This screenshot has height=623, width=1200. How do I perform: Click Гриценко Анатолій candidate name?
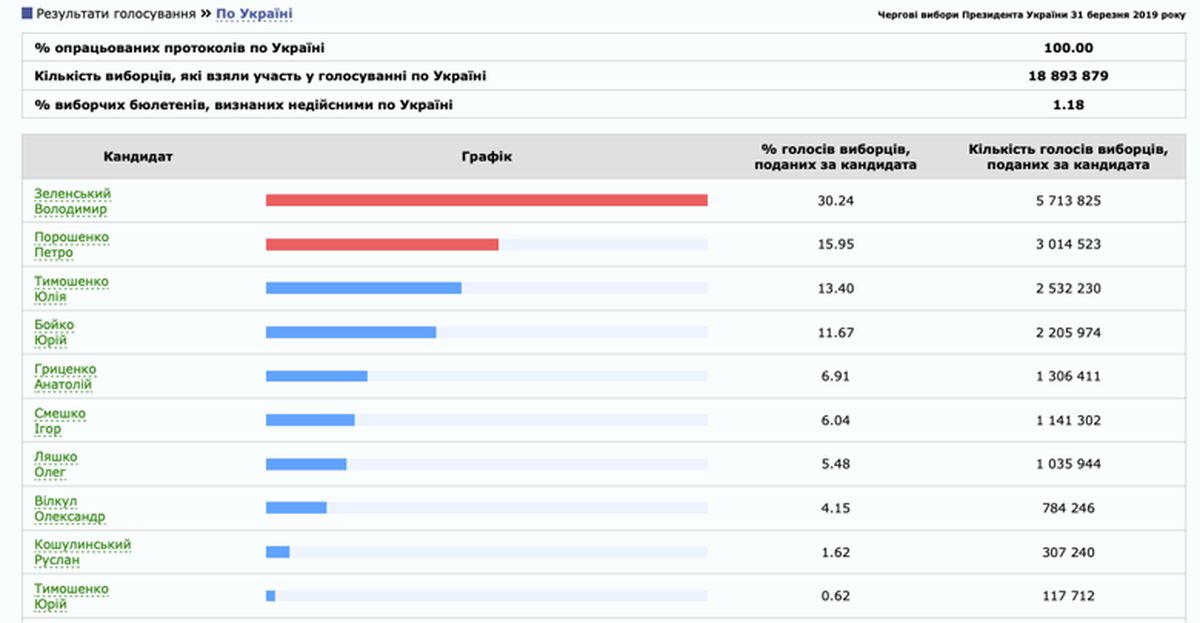click(x=65, y=377)
